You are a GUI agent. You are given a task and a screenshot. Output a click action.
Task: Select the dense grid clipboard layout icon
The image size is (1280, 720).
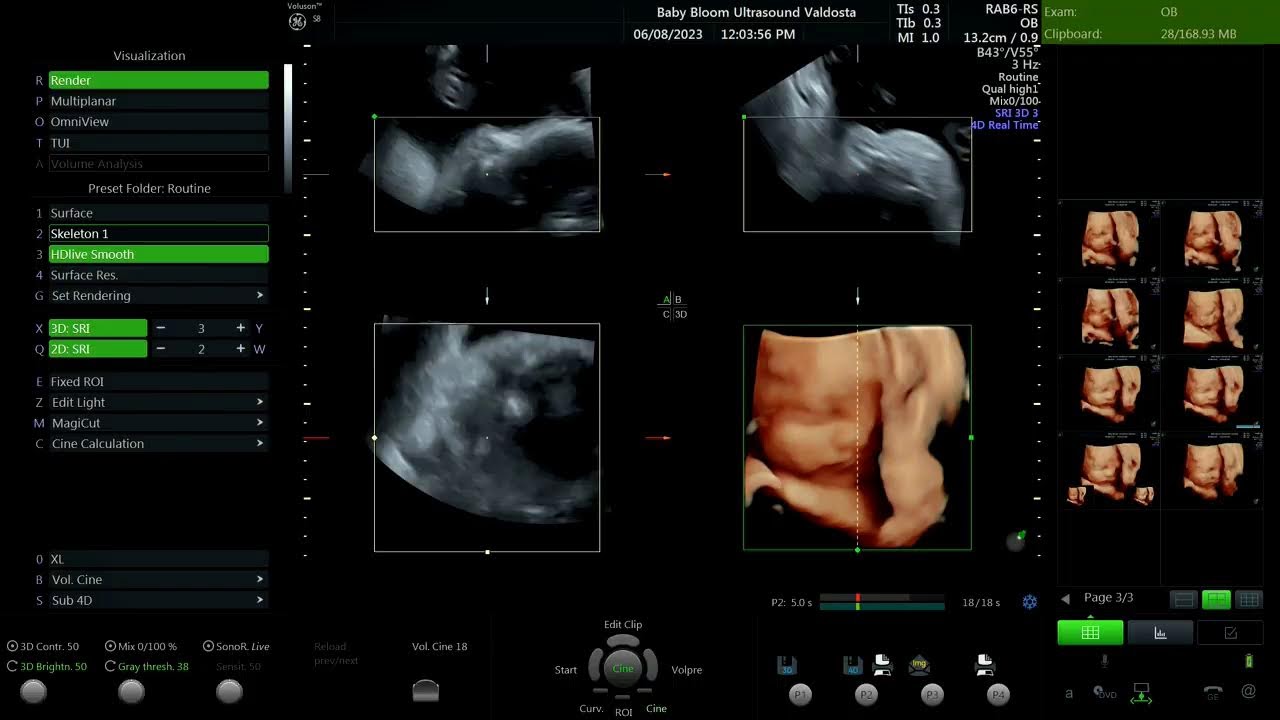1248,600
